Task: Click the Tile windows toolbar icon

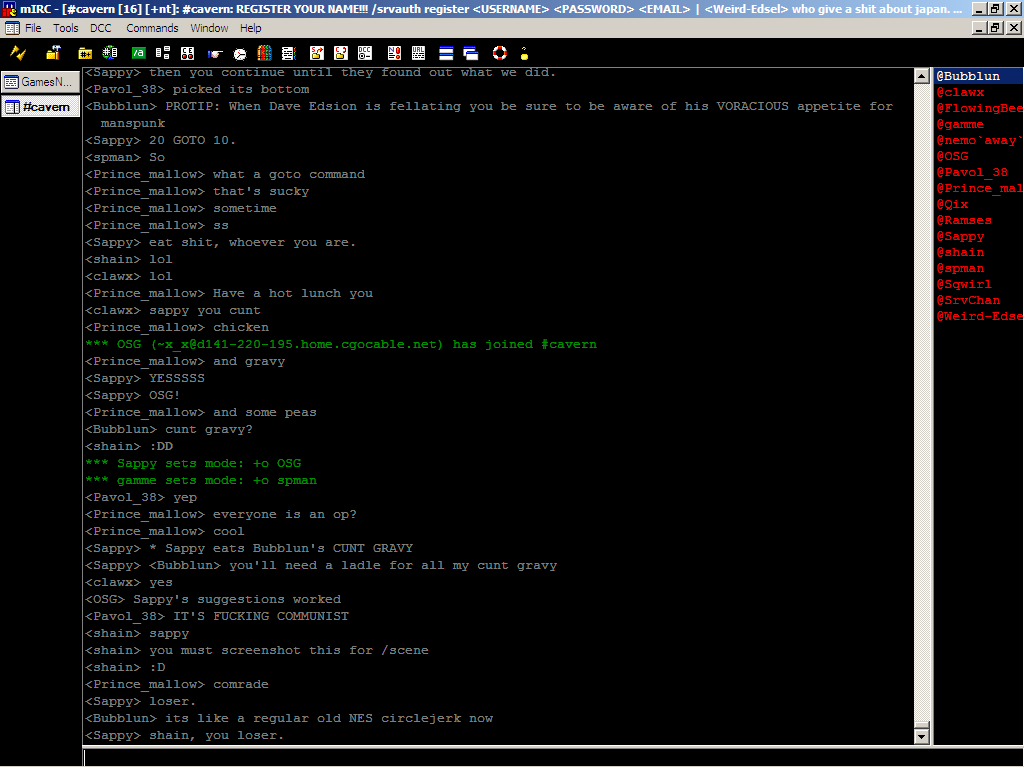Action: [446, 52]
